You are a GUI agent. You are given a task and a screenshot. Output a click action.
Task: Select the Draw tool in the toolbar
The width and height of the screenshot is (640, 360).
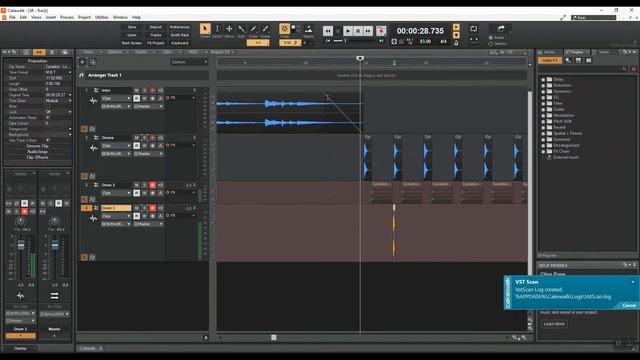point(253,29)
